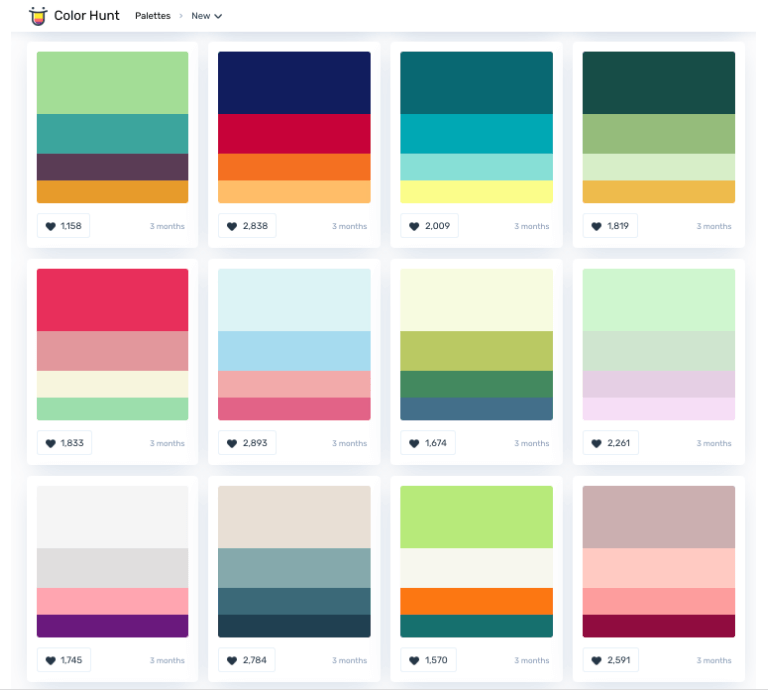Like the palette with 2,591 likes

(597, 660)
